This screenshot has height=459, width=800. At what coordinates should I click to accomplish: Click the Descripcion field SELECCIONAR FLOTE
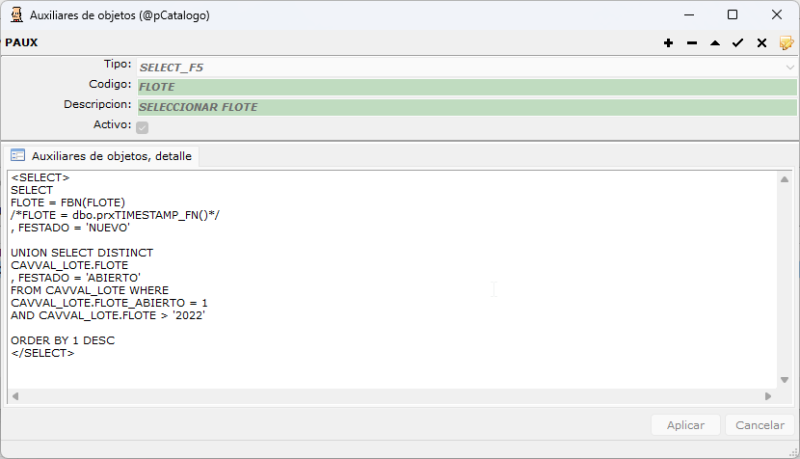pos(466,107)
